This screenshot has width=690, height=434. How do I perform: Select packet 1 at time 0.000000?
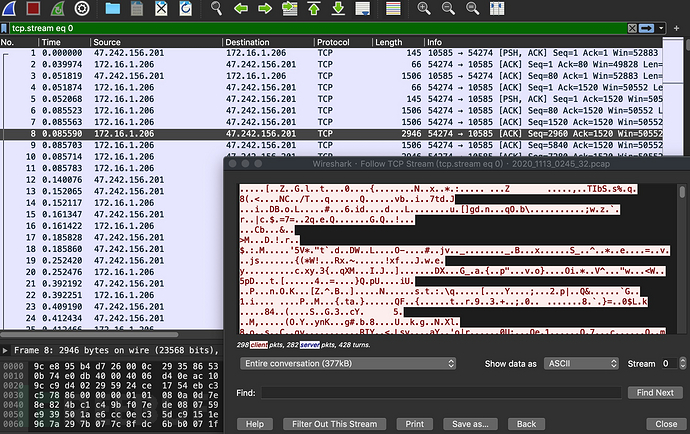coord(331,53)
